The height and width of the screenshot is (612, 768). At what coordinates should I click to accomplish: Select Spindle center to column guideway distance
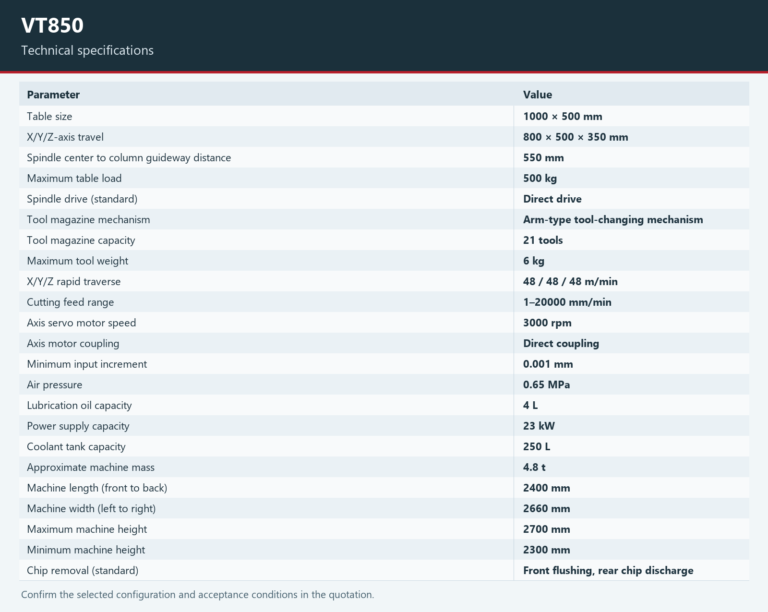click(129, 158)
